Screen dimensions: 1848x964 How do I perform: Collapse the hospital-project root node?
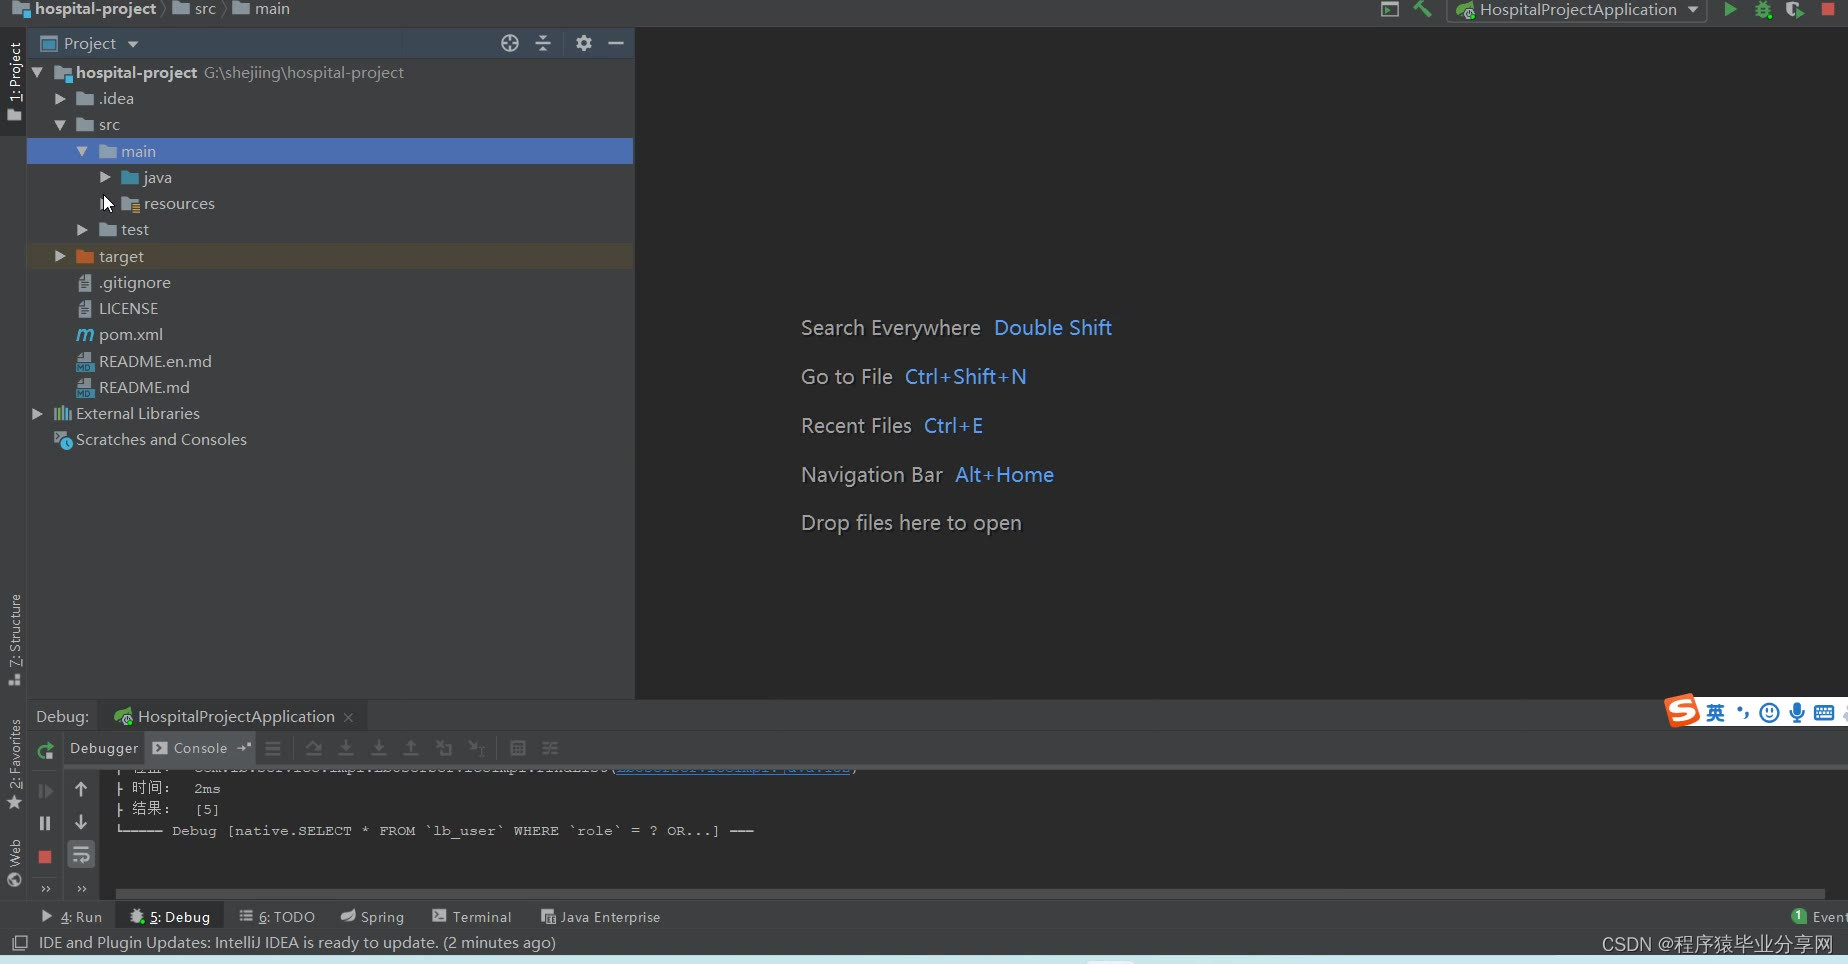(x=37, y=72)
